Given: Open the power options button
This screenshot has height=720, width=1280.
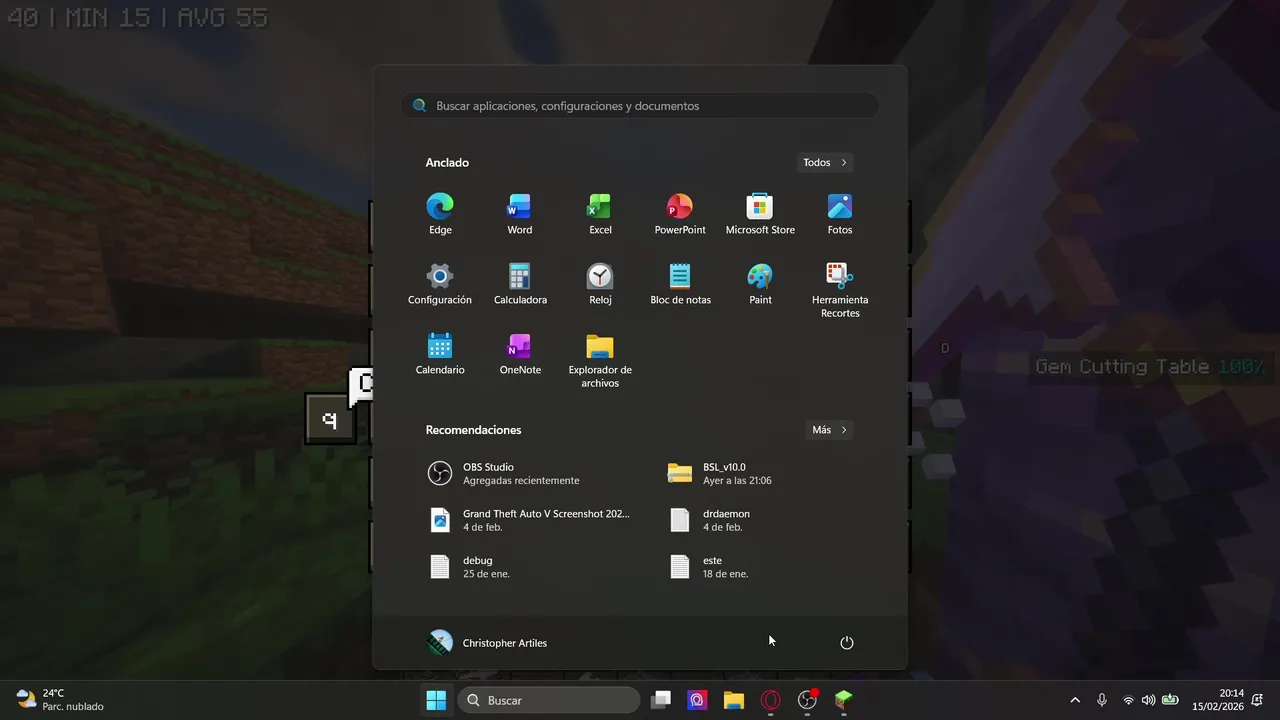Looking at the screenshot, I should point(847,643).
